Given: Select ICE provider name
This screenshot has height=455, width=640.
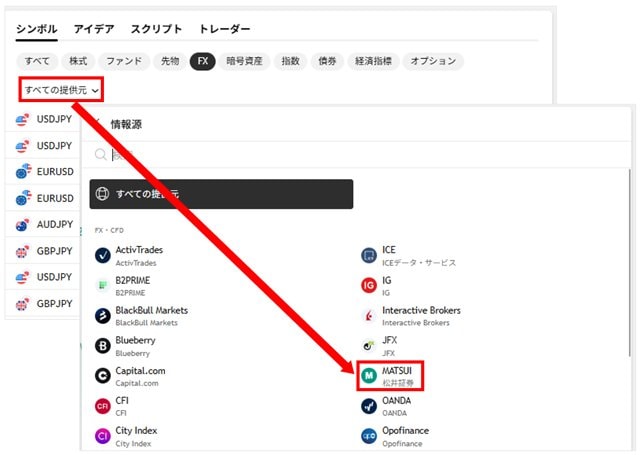Looking at the screenshot, I should (389, 250).
